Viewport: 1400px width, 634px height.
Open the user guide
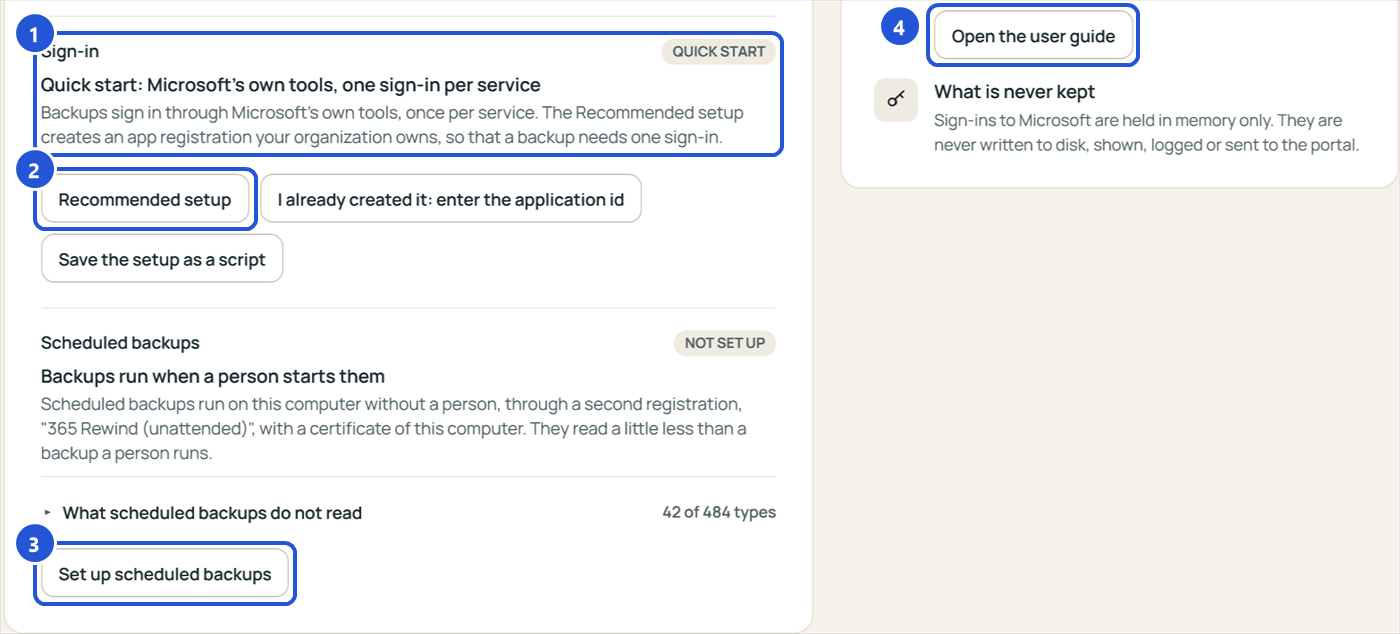click(x=1033, y=36)
